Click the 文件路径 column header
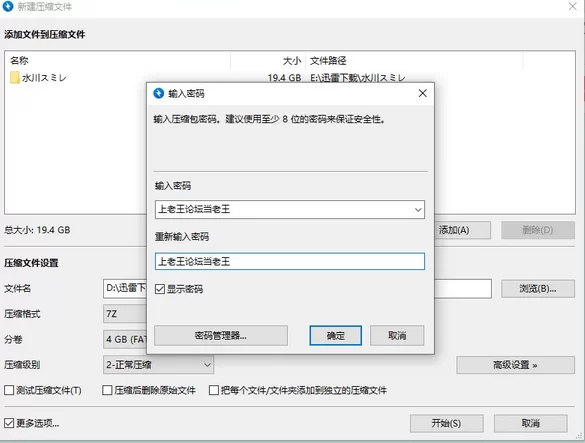This screenshot has height=443, width=585. point(414,60)
